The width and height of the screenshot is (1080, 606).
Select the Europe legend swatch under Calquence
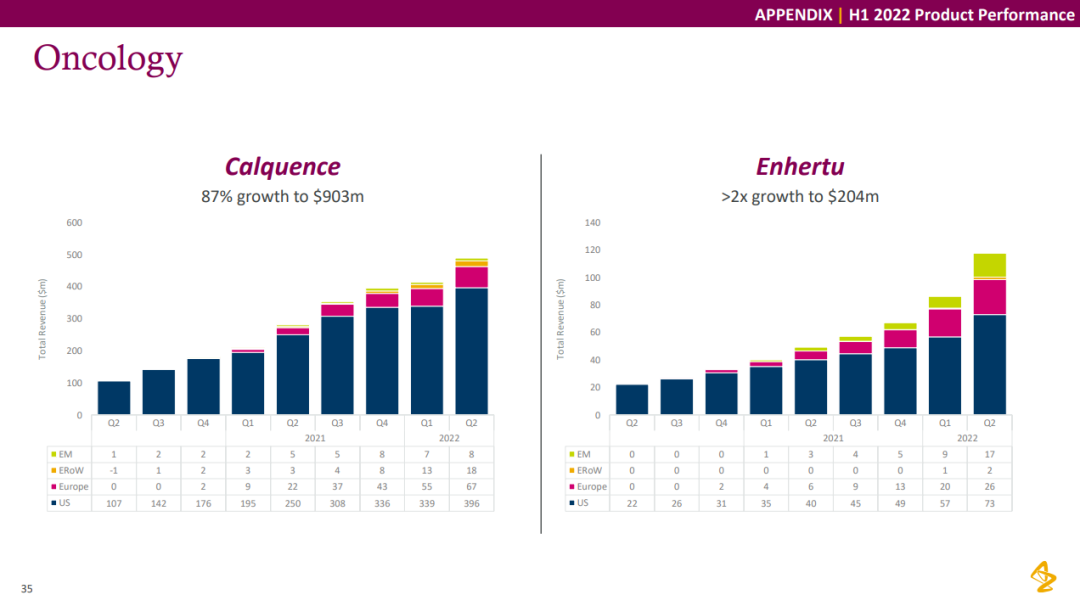[54, 487]
